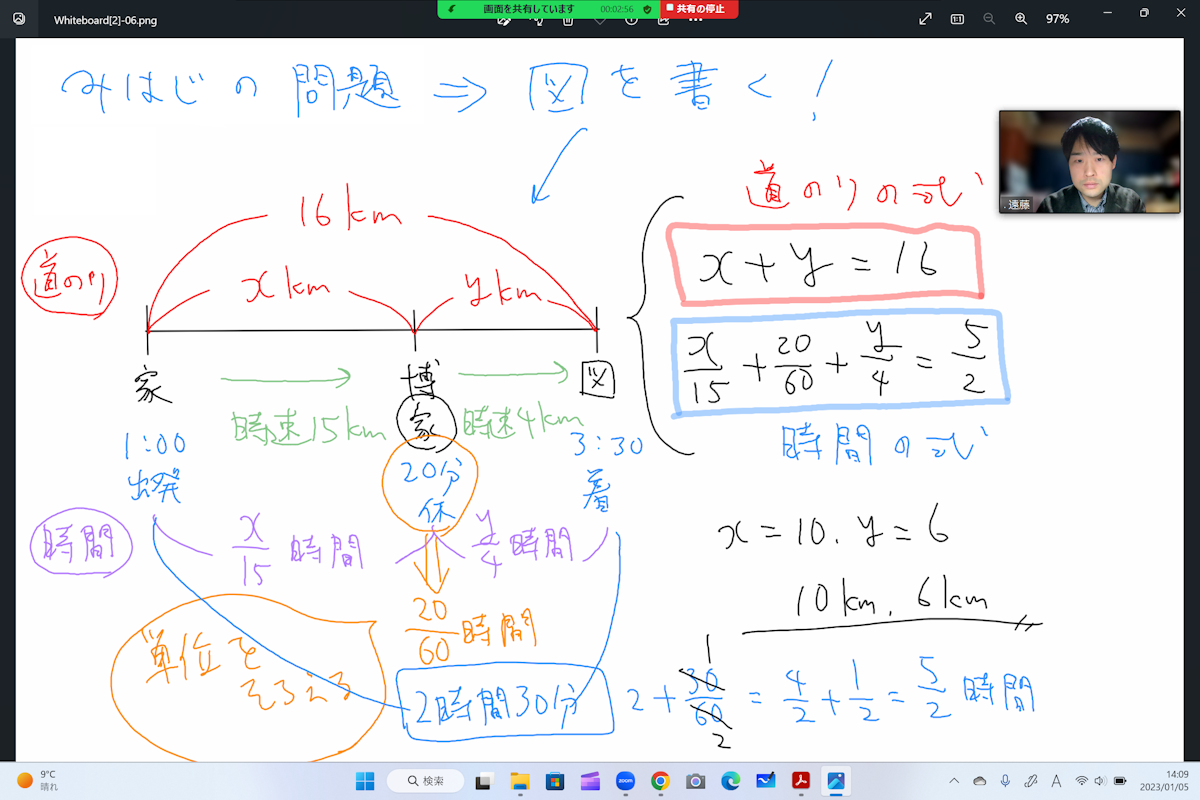Toggle the microphone icon in system tray
Viewport: 1200px width, 800px height.
[1004, 780]
